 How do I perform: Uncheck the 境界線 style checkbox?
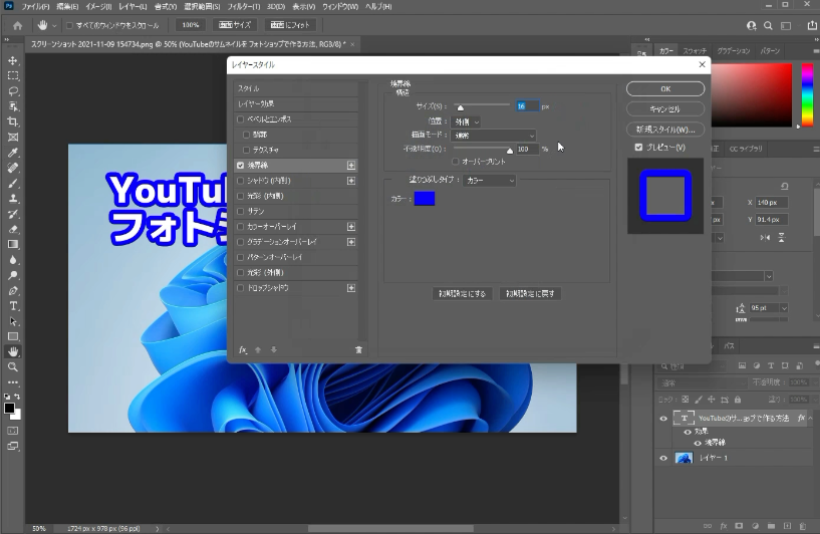(x=241, y=165)
